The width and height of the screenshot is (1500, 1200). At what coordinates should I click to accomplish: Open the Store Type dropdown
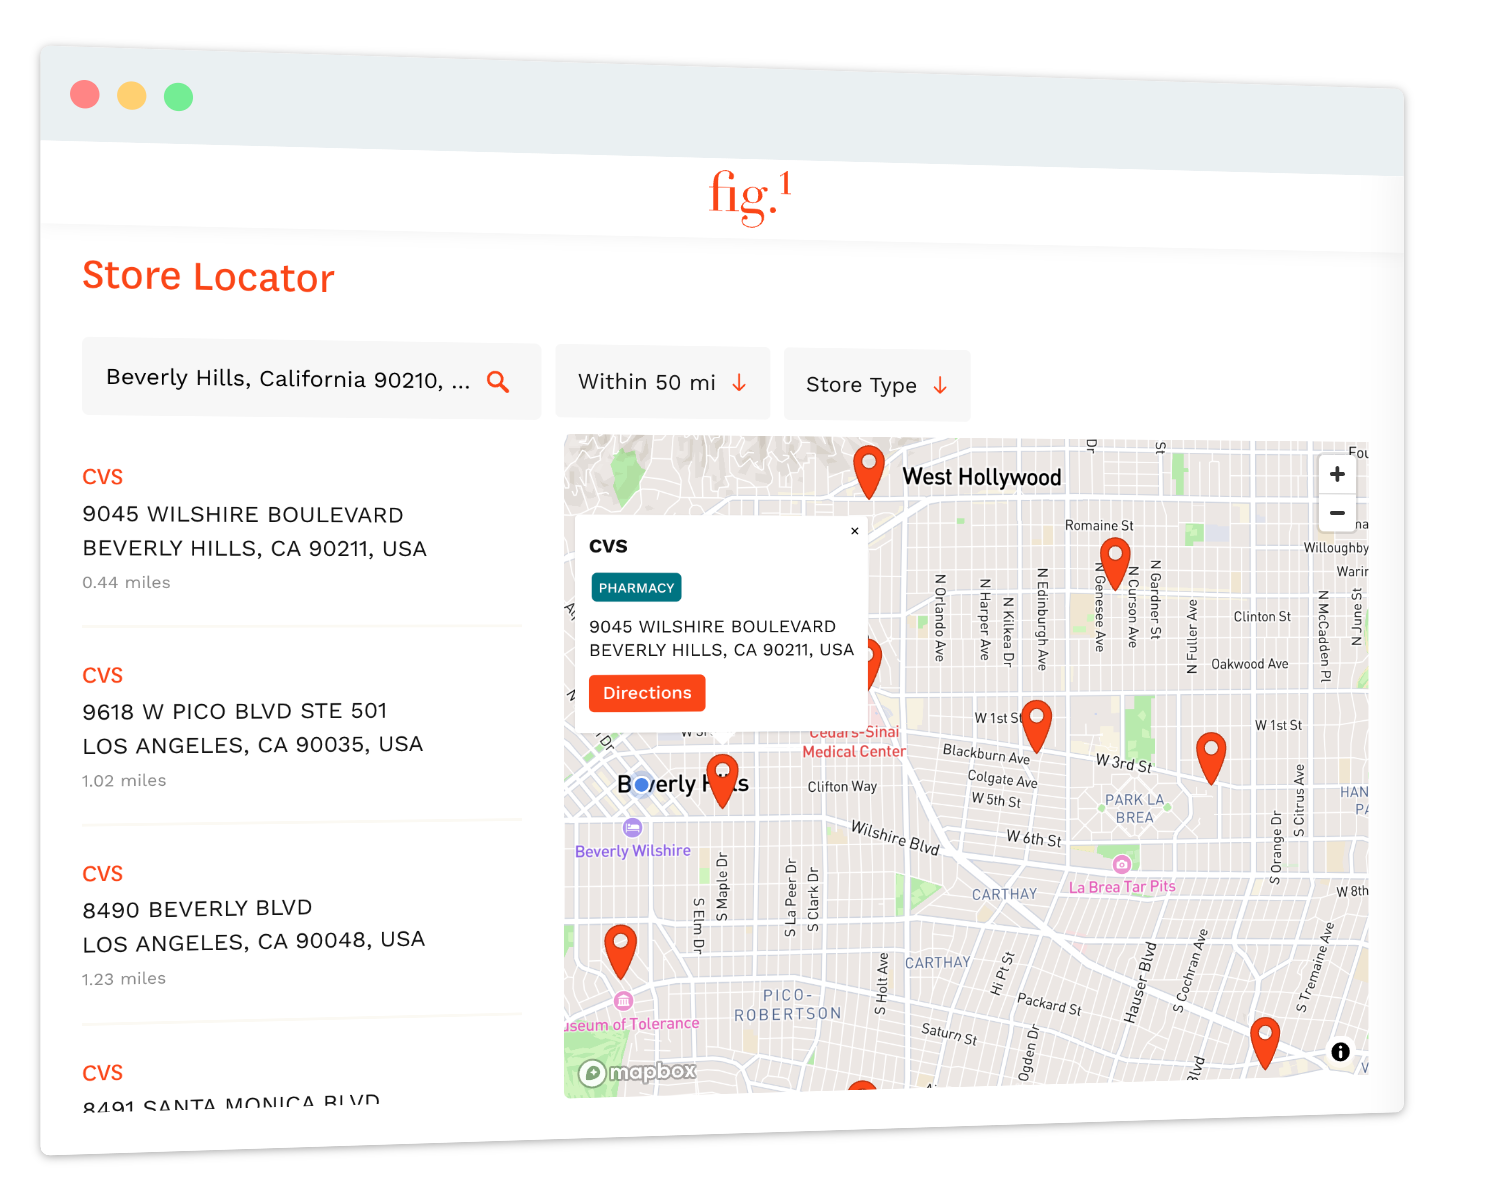click(877, 385)
